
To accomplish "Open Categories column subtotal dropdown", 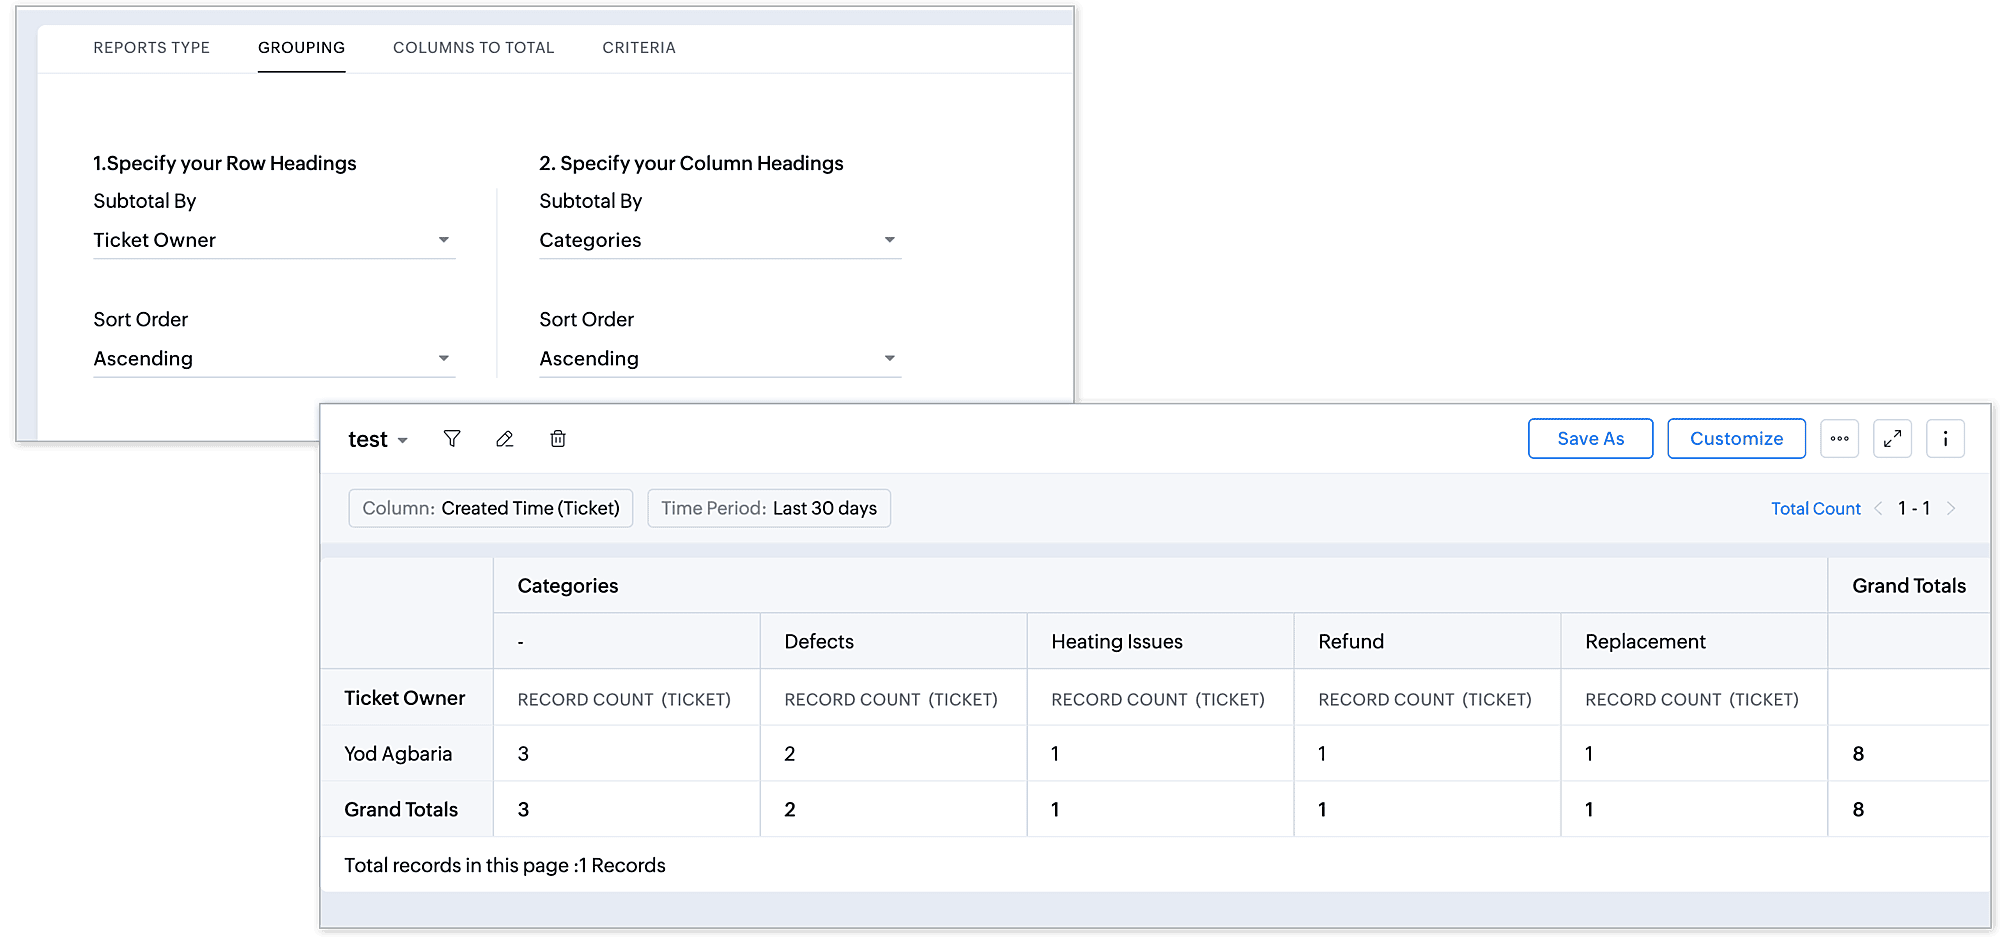I will [720, 240].
